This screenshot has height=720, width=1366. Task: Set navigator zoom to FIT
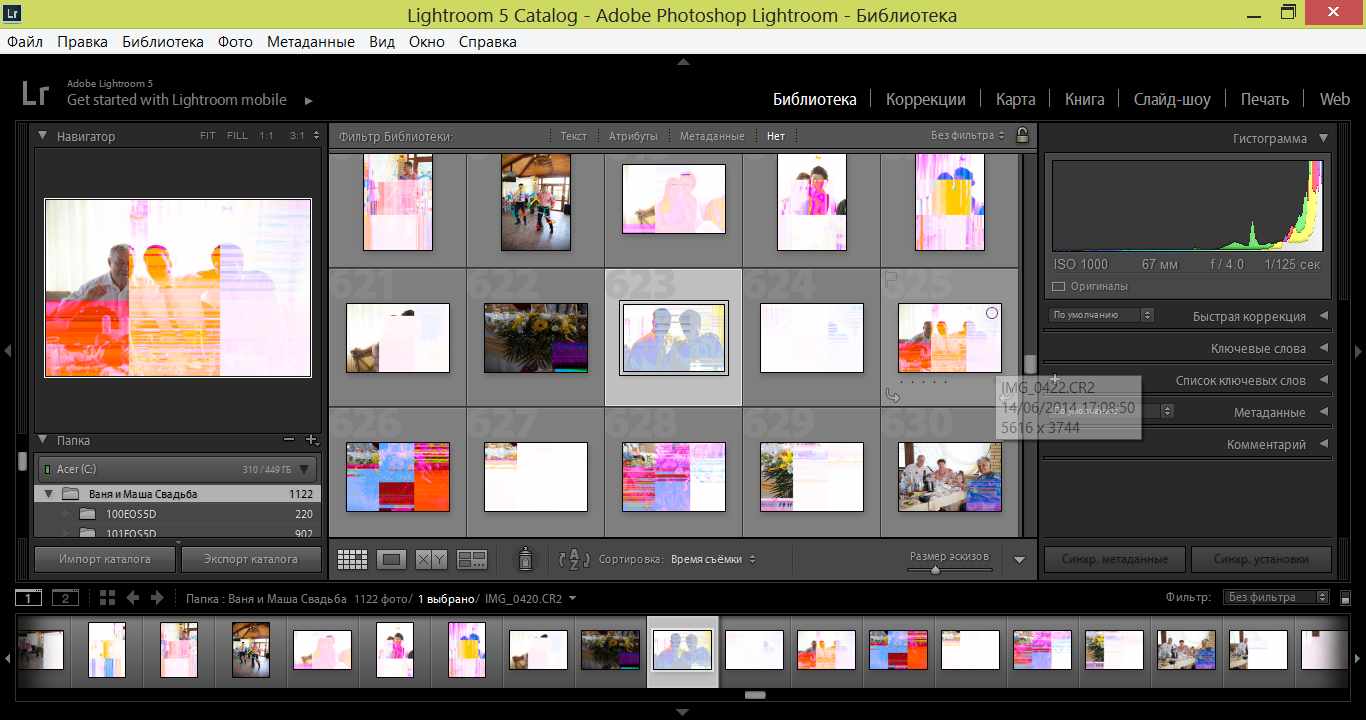point(208,136)
